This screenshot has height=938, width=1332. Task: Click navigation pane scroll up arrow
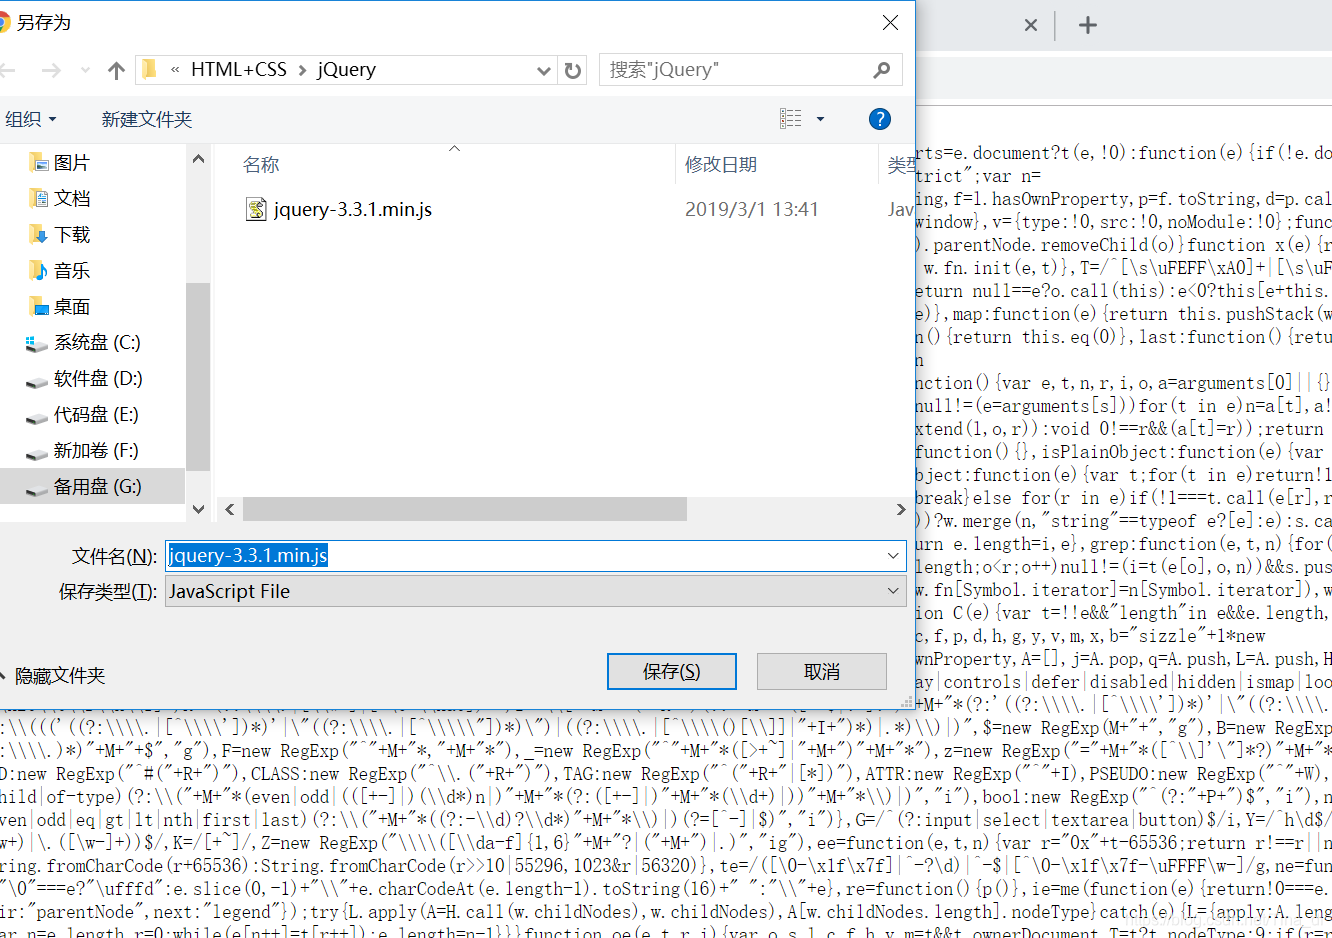198,159
